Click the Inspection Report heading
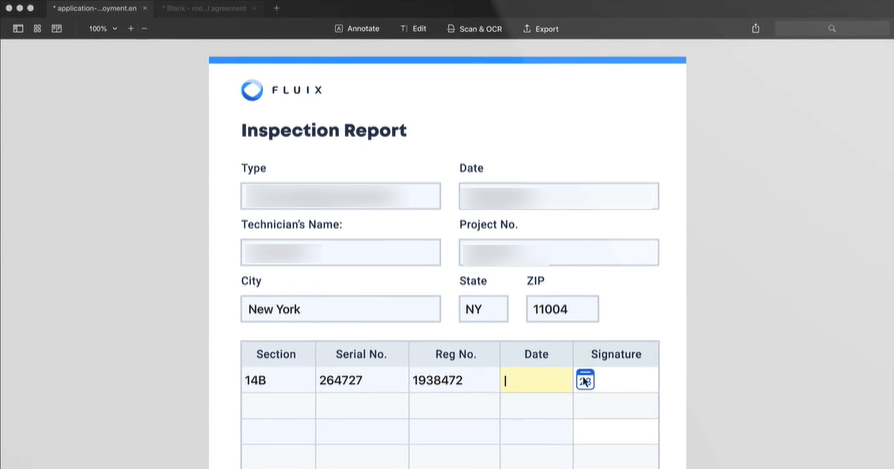 coord(324,130)
